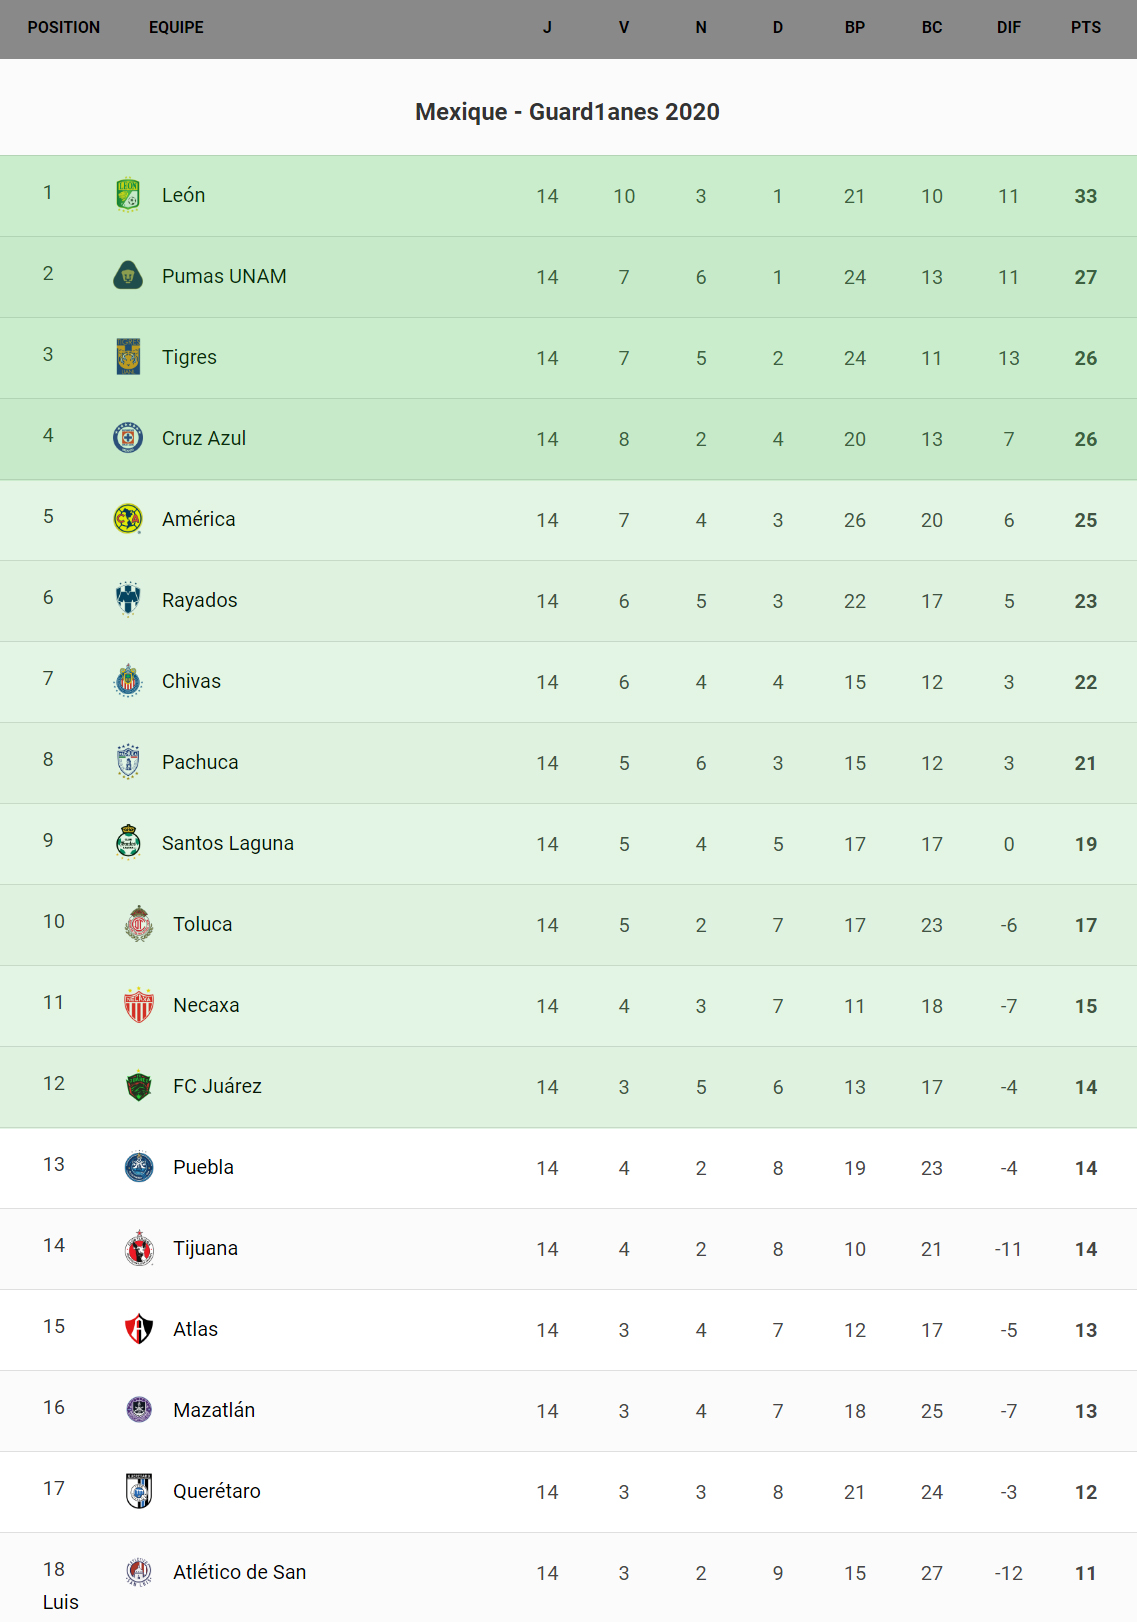1137x1622 pixels.
Task: Click the Cruz Azul team badge
Action: click(x=128, y=438)
